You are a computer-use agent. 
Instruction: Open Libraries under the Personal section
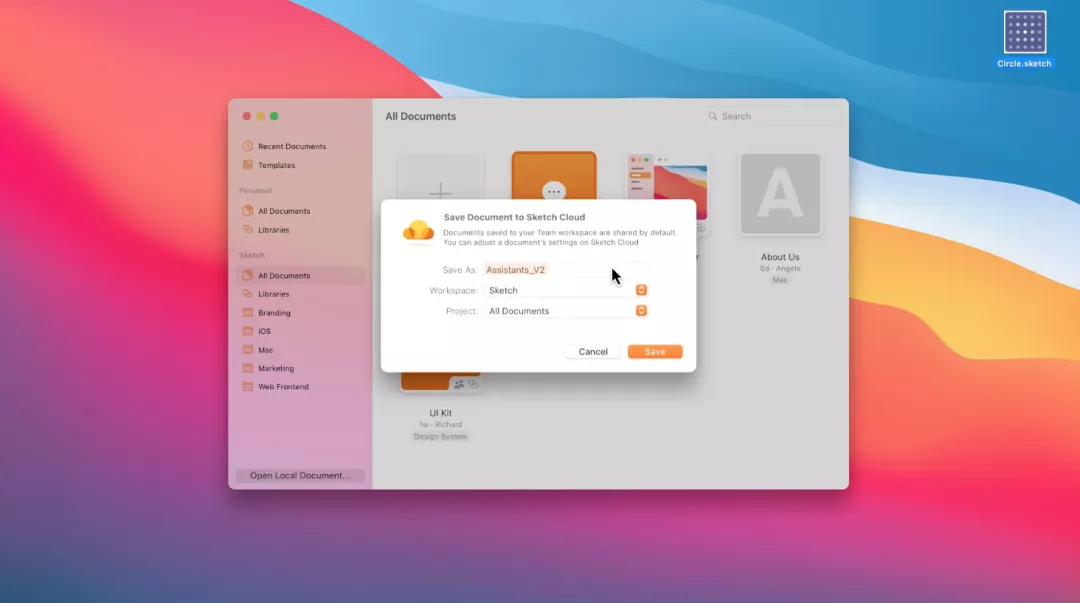pyautogui.click(x=273, y=230)
